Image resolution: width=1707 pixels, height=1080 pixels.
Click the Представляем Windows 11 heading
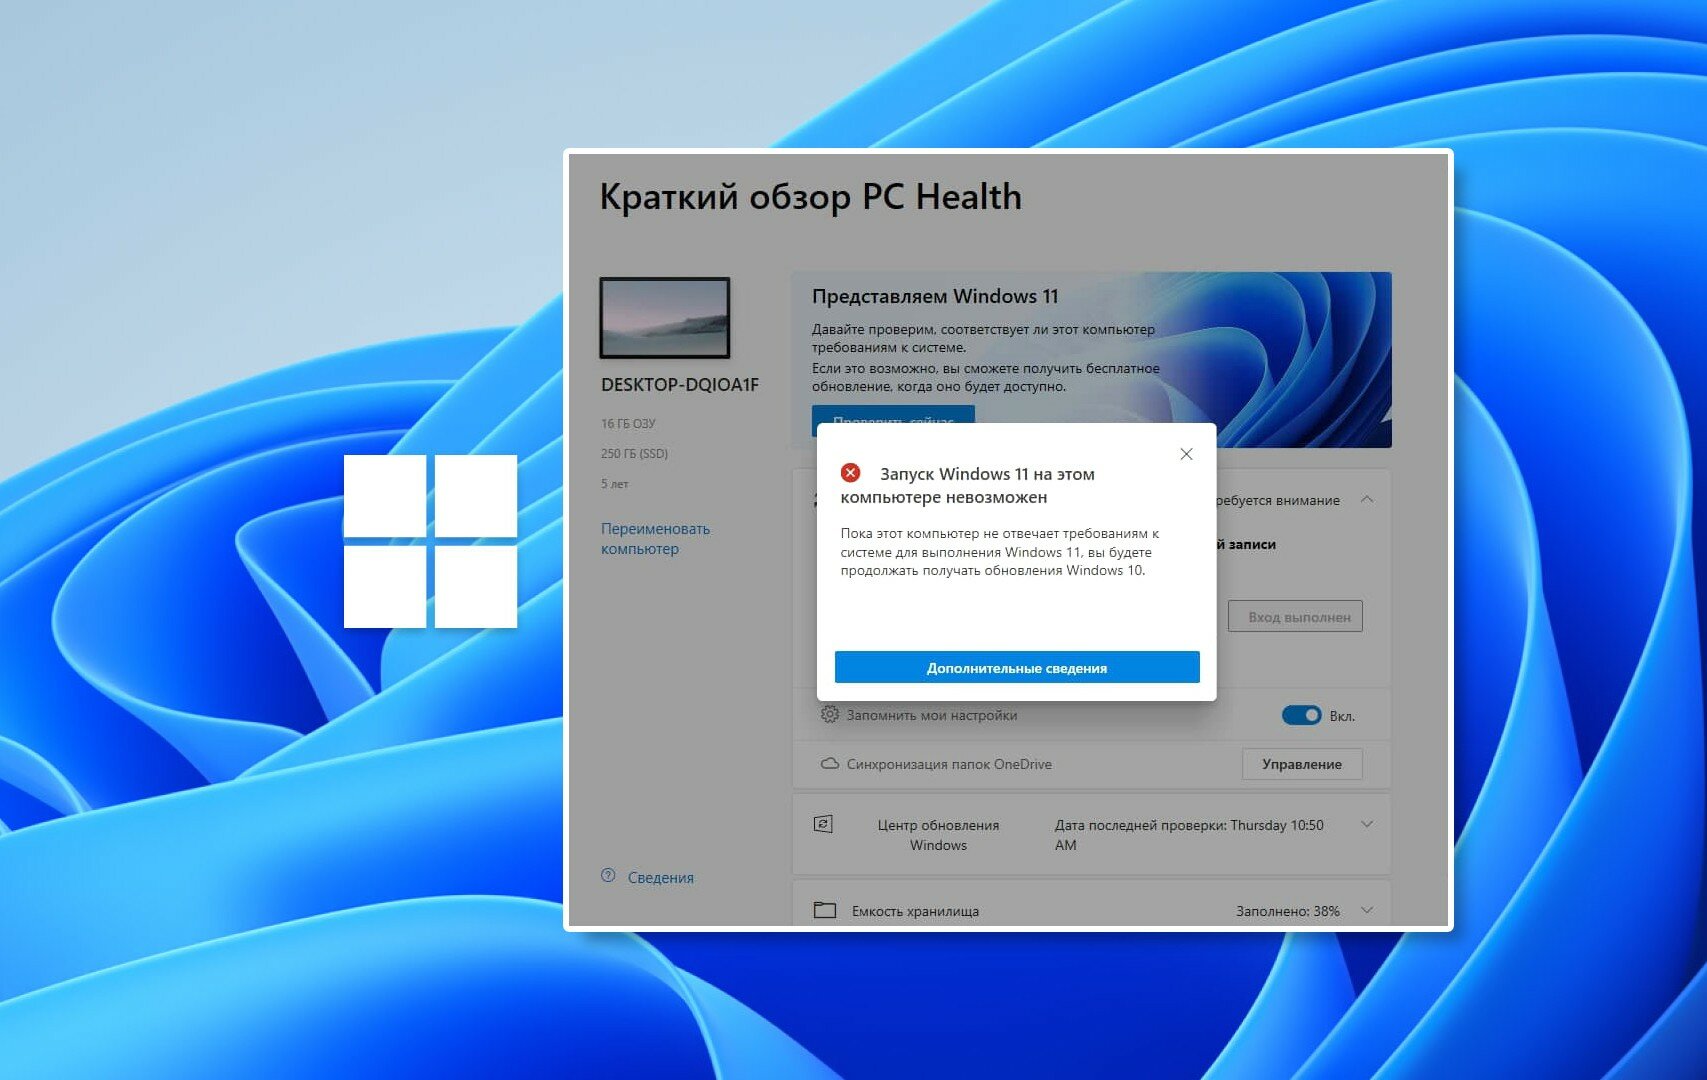click(x=935, y=296)
